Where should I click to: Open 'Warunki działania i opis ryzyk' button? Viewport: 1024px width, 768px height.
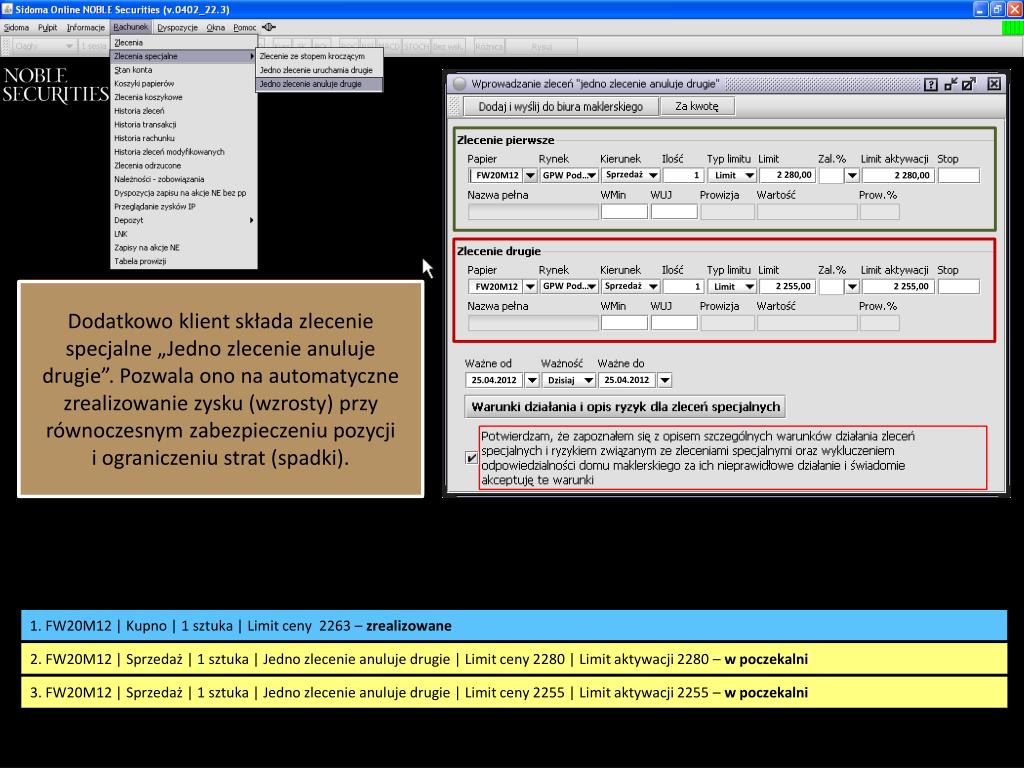[x=625, y=407]
